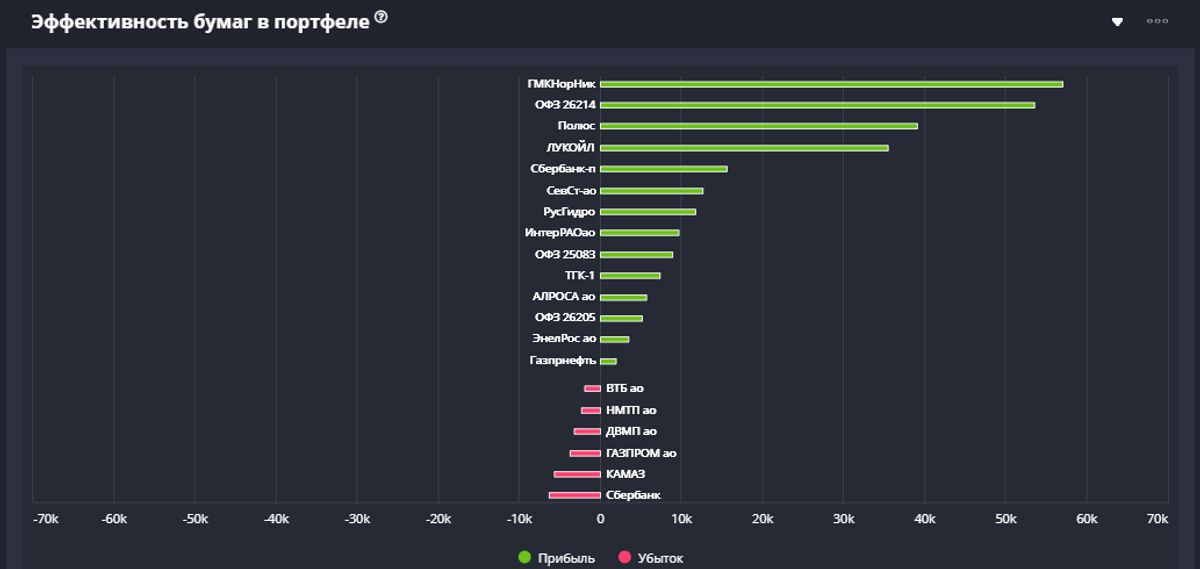
Task: Click the green Прибыль legend circle
Action: pos(525,557)
